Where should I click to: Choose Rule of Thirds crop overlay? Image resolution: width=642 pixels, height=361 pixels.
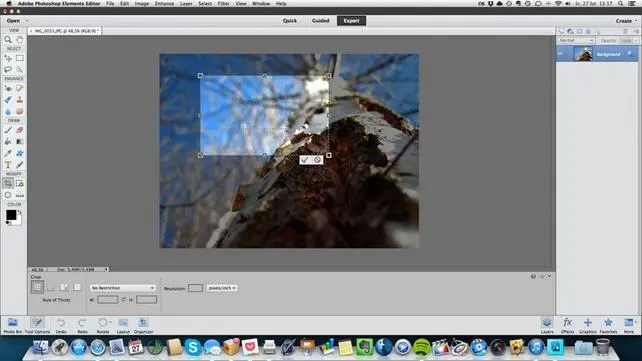coord(37,287)
